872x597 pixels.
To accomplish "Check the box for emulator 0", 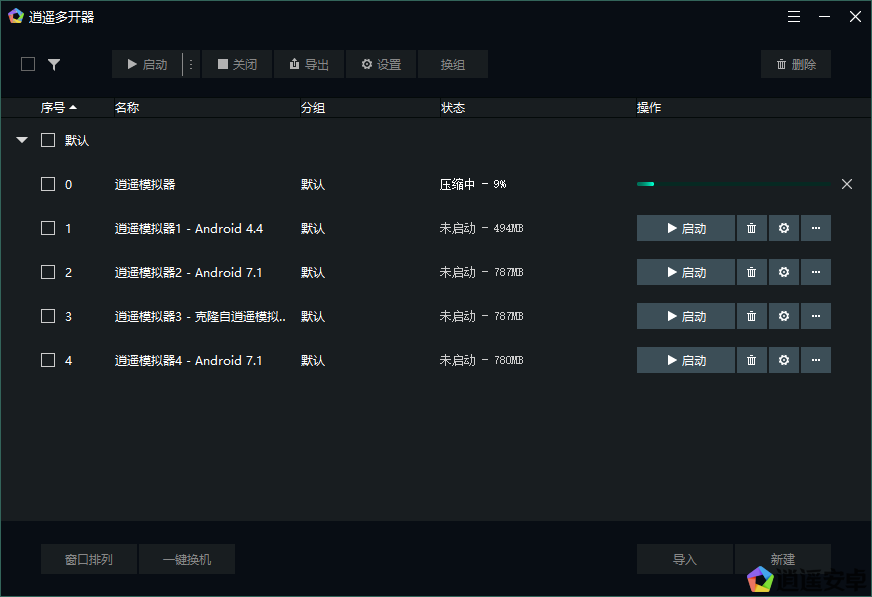I will point(48,184).
